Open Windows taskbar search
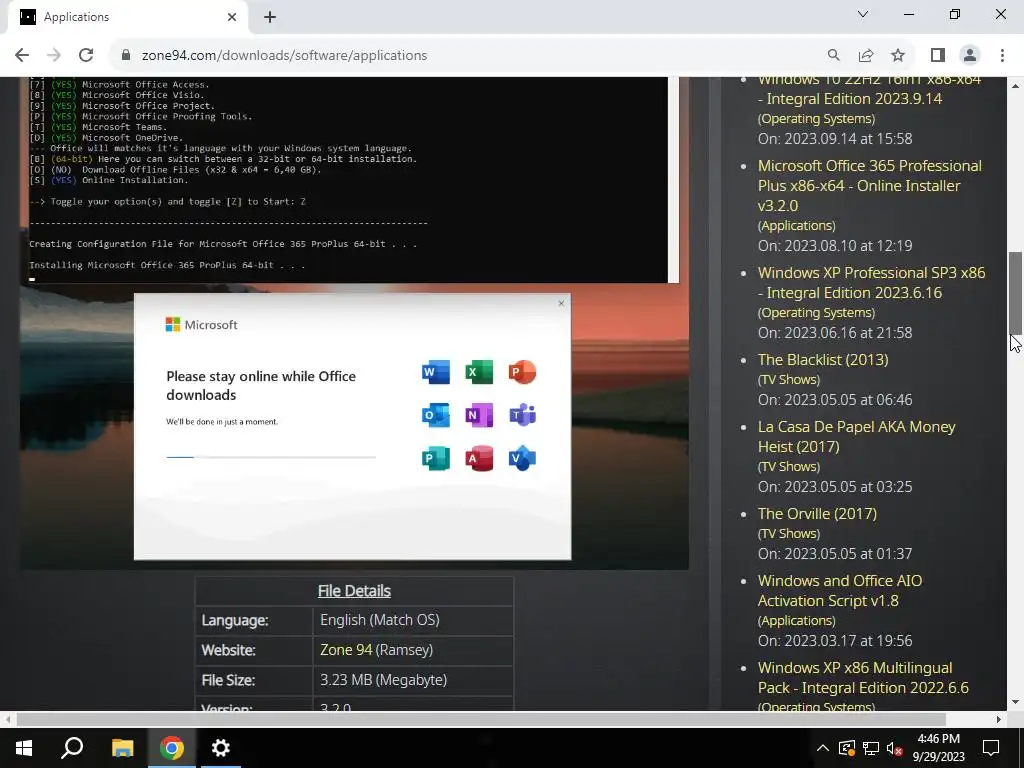 72,748
